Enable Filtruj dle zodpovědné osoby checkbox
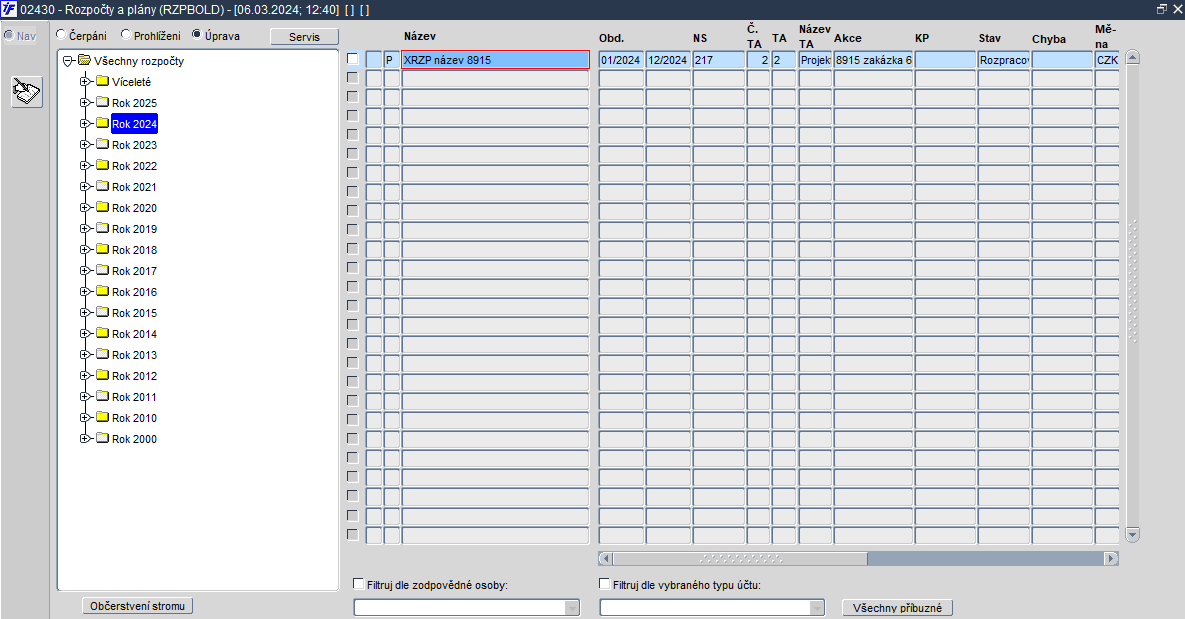The image size is (1185, 619). coord(359,583)
